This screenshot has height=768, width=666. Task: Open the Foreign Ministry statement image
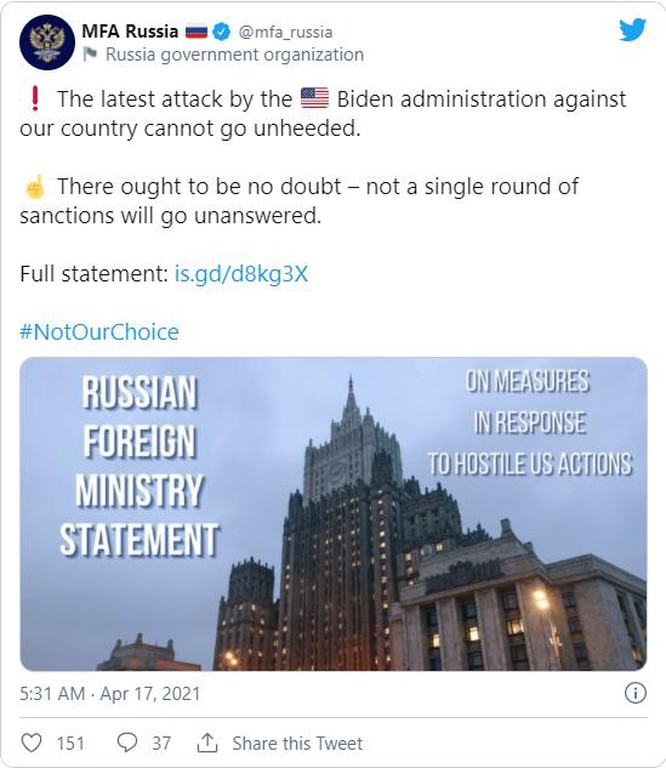coord(333,514)
